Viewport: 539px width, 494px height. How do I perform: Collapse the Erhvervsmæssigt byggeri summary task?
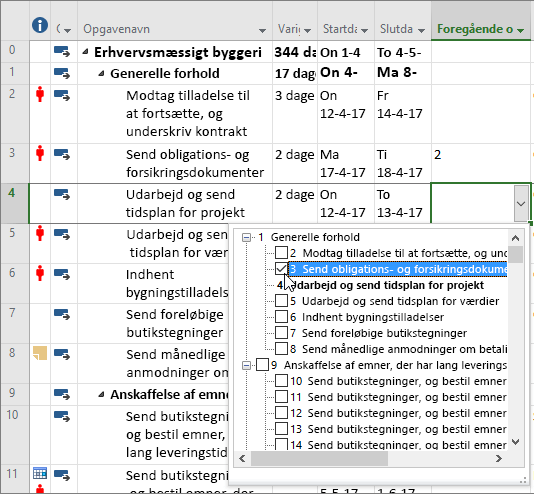(86, 52)
